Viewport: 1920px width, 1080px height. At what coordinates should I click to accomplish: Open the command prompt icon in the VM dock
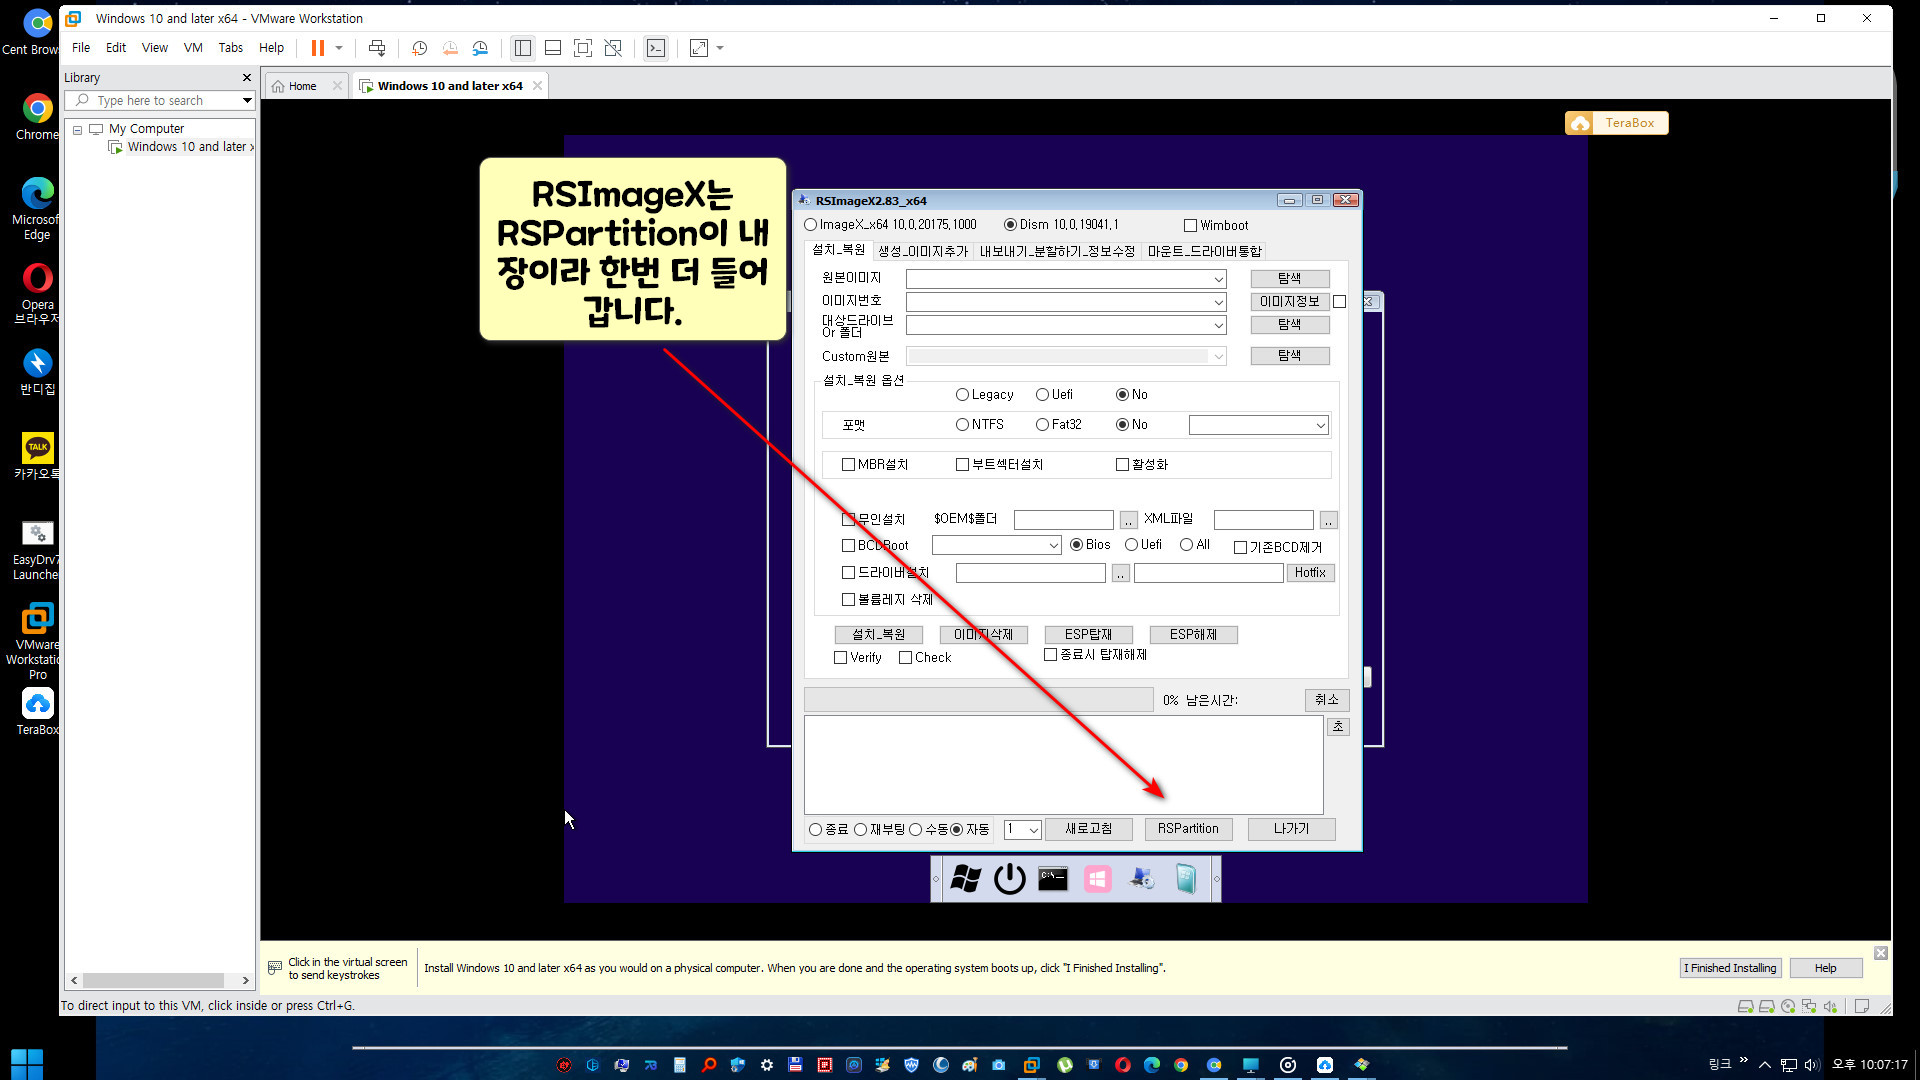[1052, 879]
